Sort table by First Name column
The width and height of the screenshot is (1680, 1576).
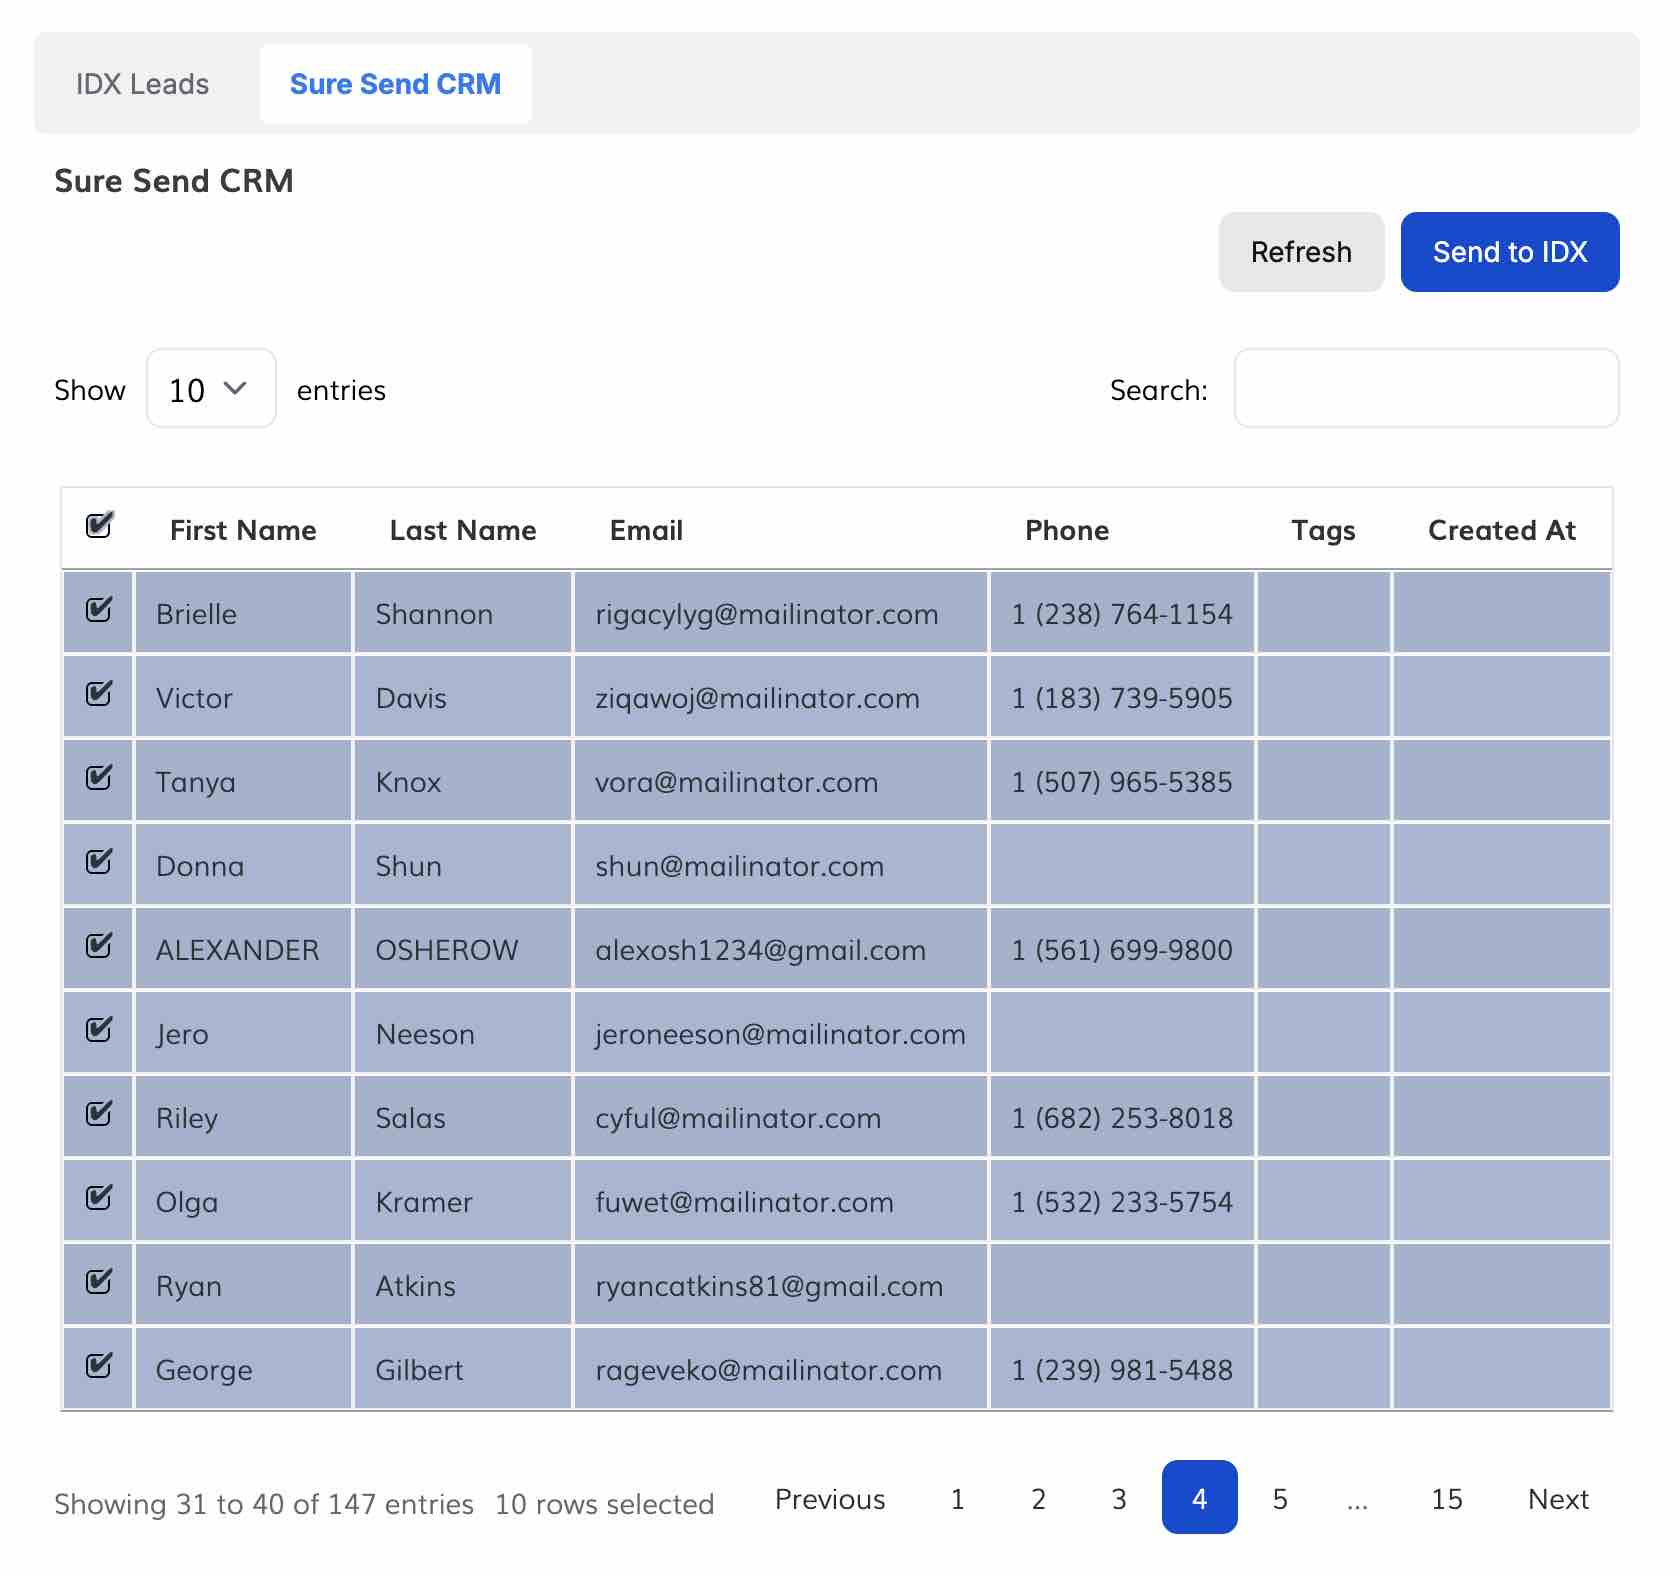(x=243, y=530)
